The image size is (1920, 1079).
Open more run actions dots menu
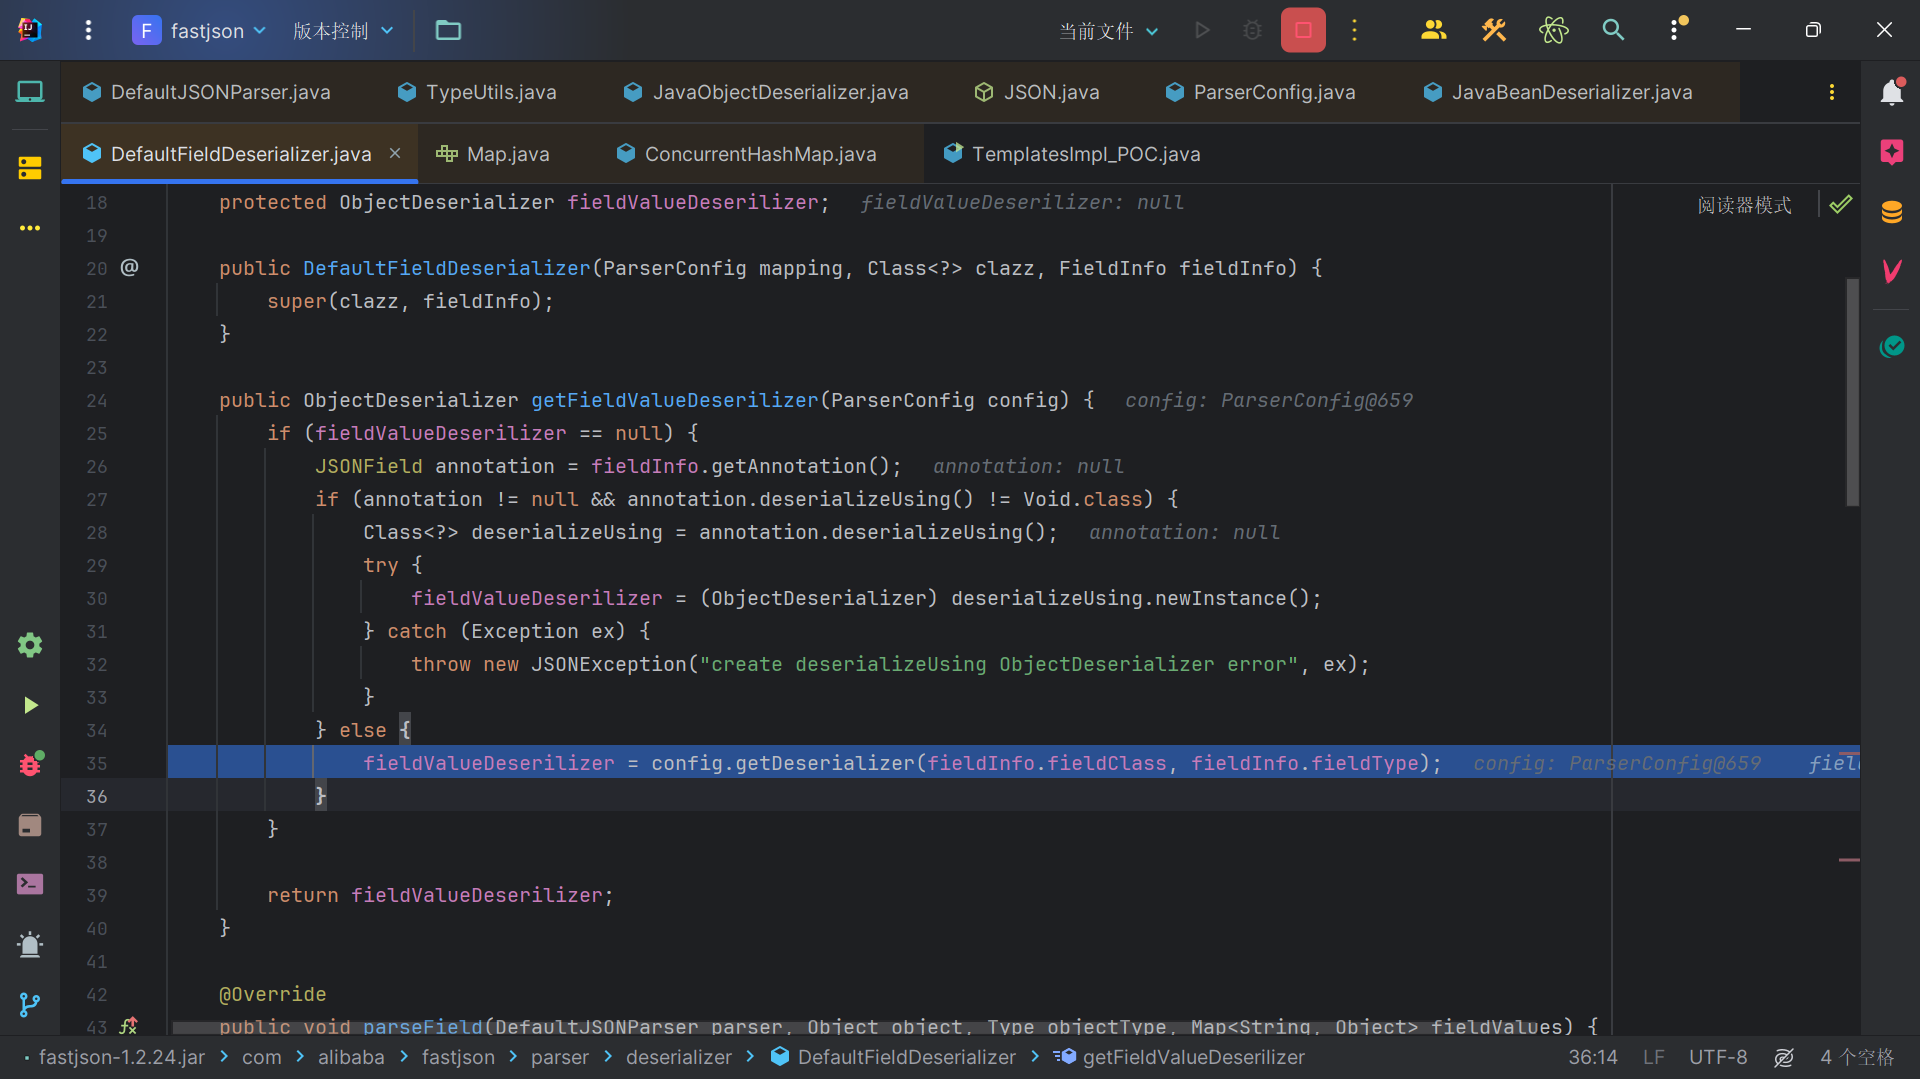(1355, 30)
